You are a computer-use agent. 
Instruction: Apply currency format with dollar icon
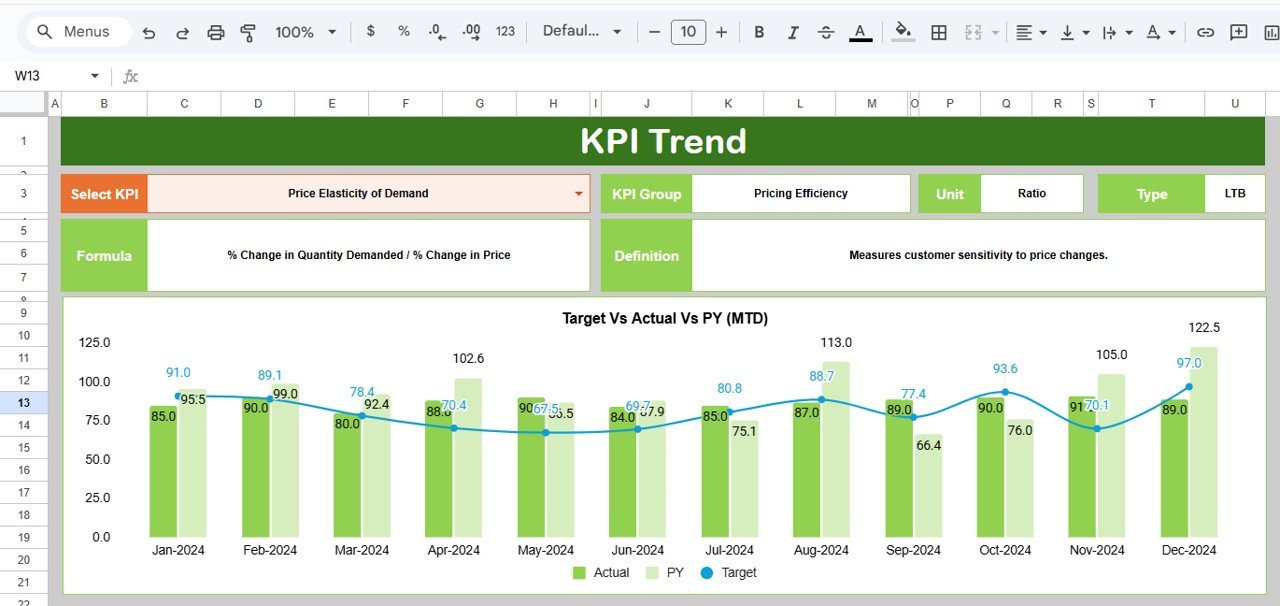point(371,31)
